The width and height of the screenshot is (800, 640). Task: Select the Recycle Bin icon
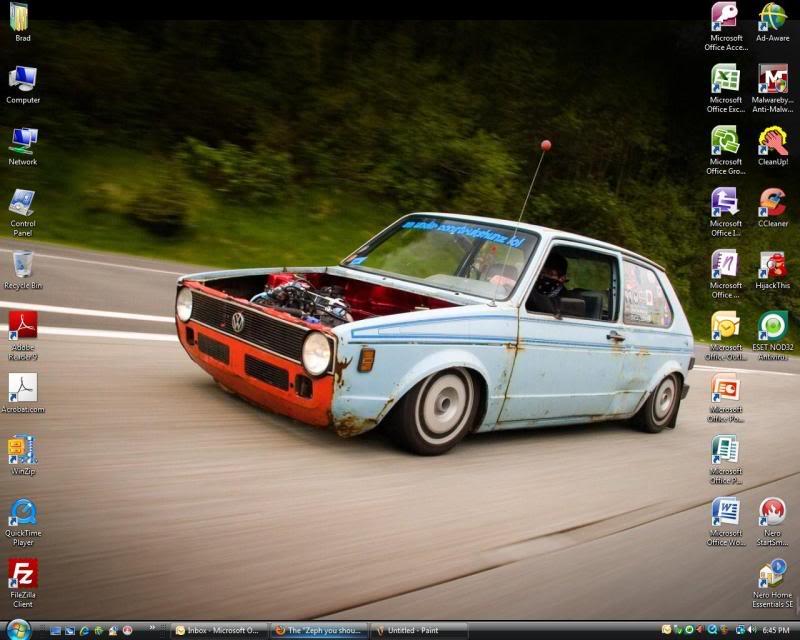click(x=23, y=270)
